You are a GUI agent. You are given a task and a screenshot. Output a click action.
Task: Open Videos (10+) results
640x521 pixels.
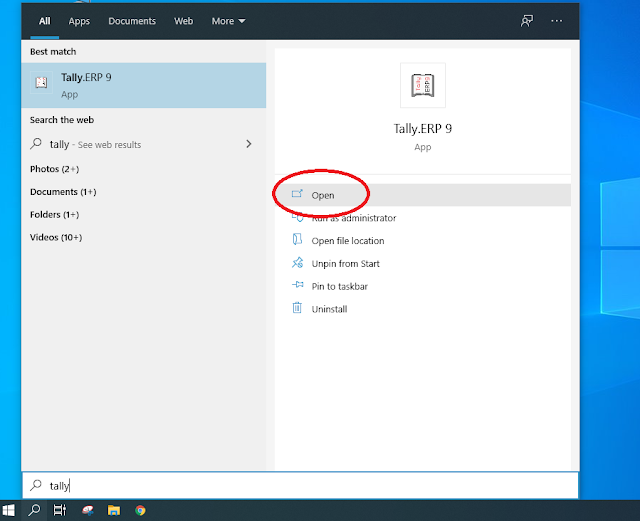pyautogui.click(x=56, y=237)
